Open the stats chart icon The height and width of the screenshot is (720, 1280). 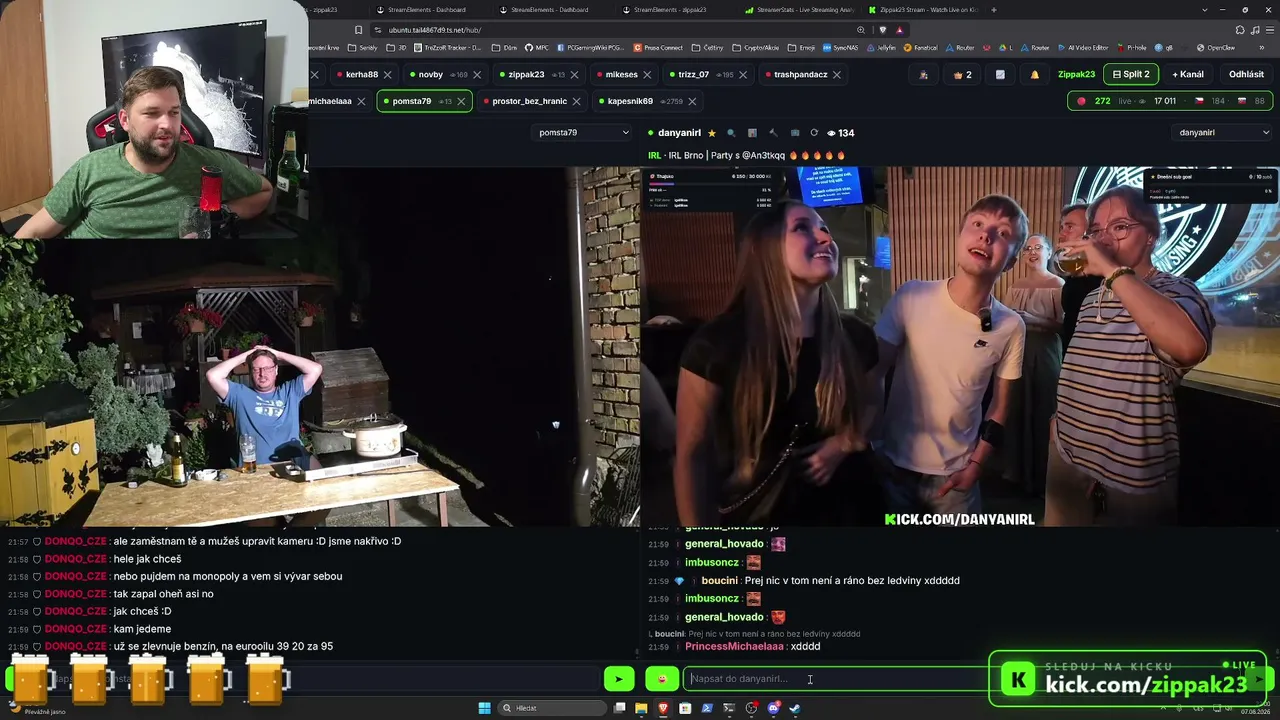pyautogui.click(x=1000, y=75)
